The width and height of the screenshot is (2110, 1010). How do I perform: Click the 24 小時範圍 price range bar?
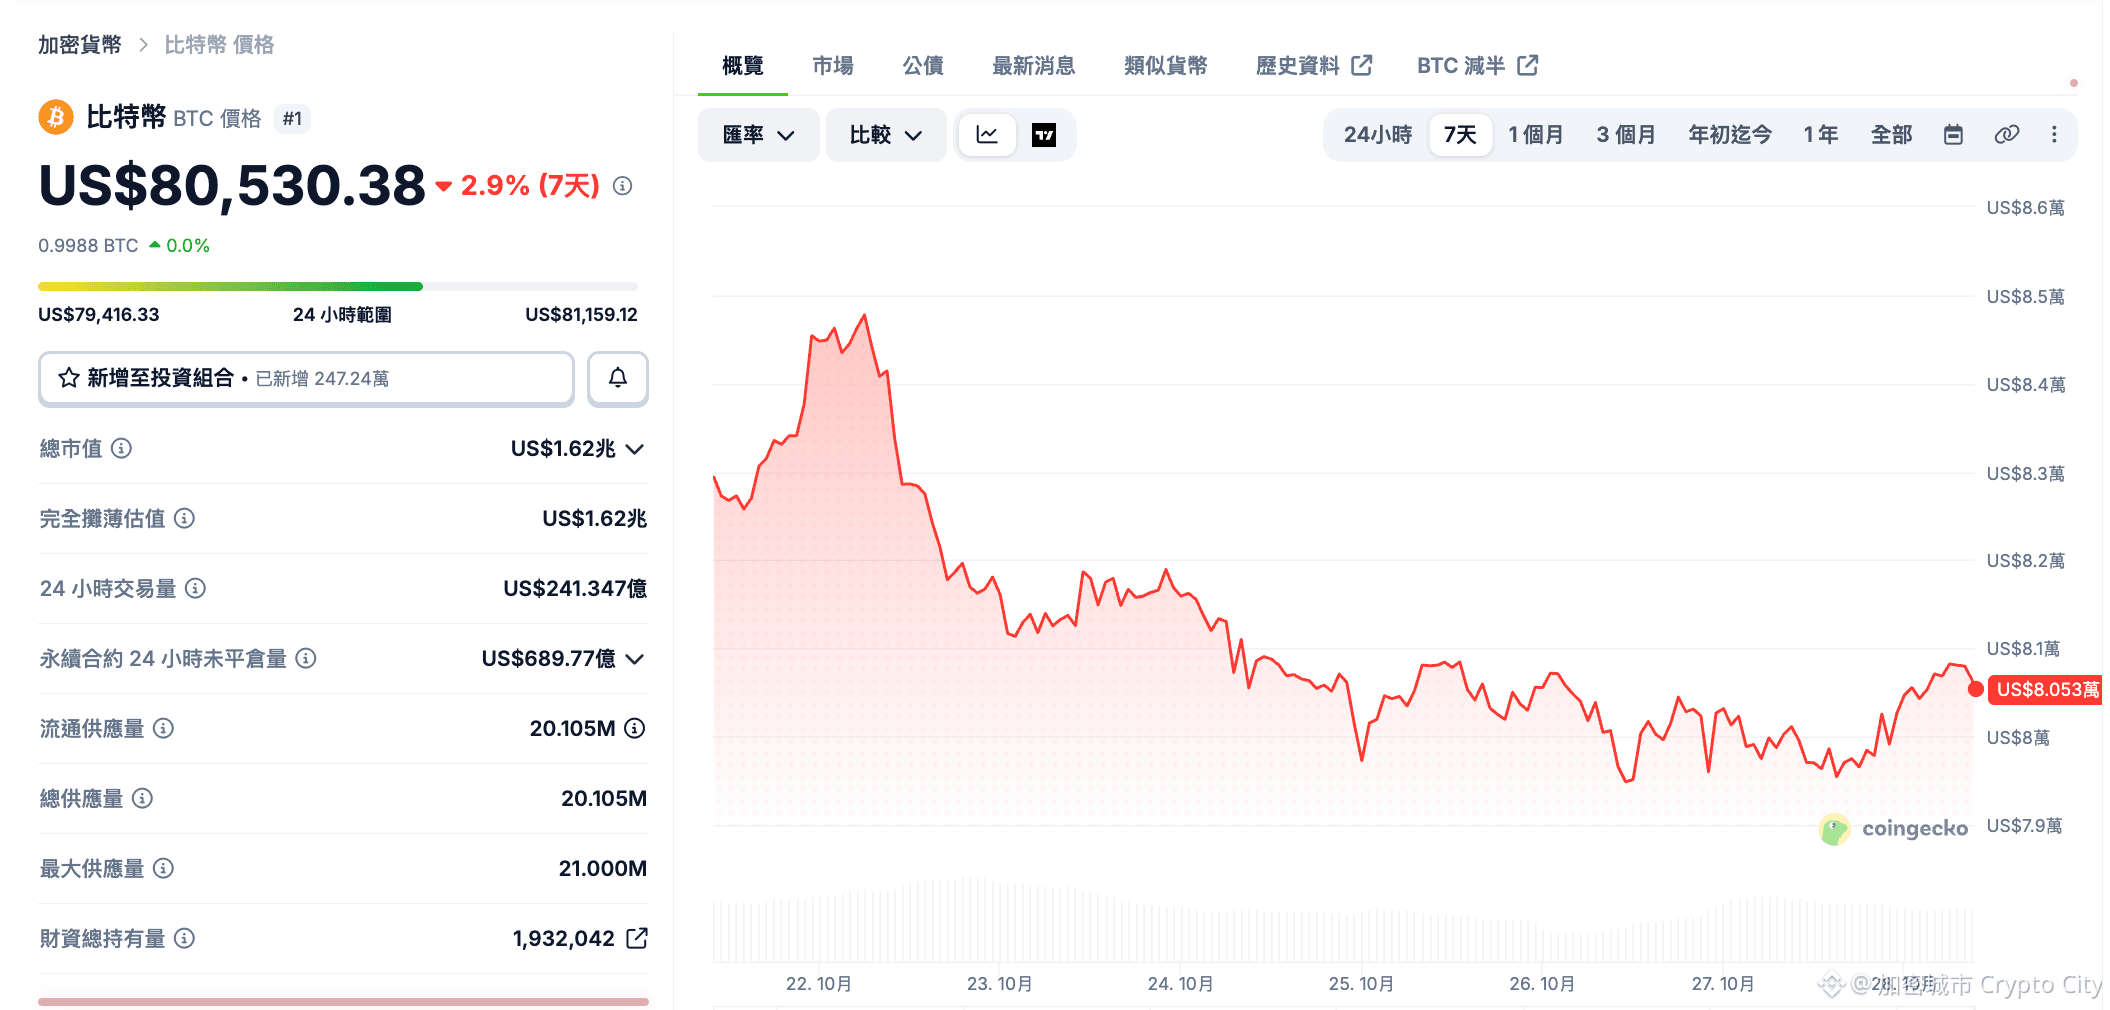[x=338, y=287]
